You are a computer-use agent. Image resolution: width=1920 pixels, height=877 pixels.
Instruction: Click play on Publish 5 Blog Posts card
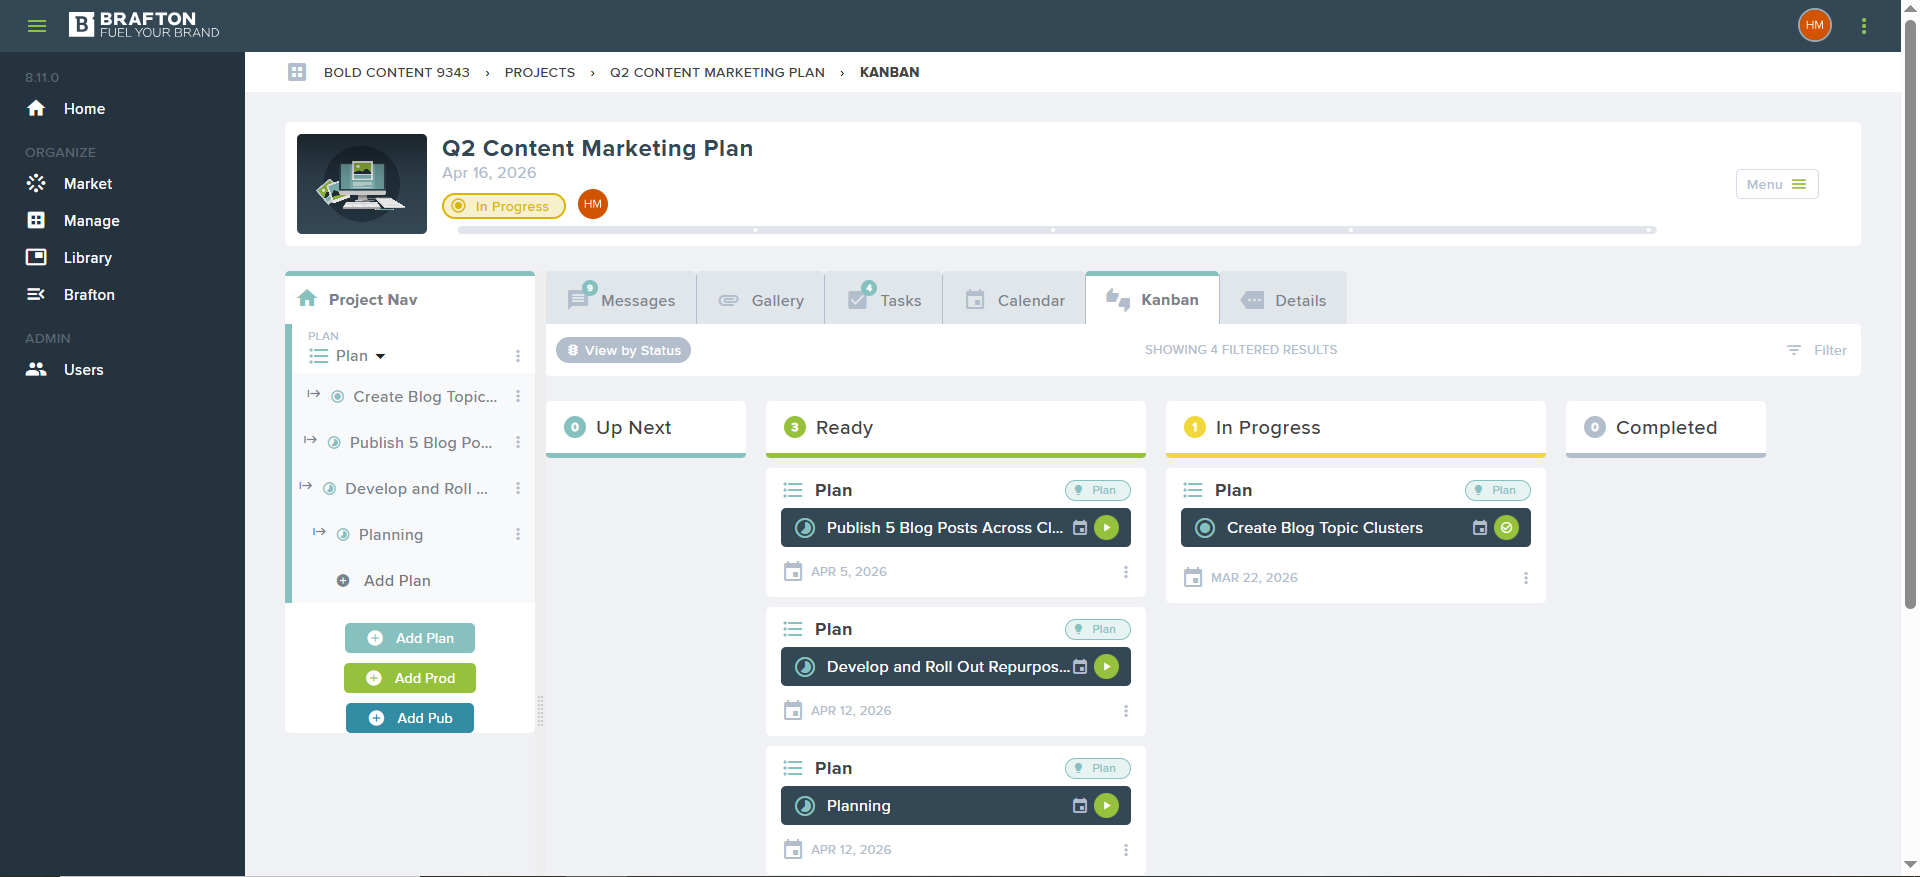(1107, 528)
